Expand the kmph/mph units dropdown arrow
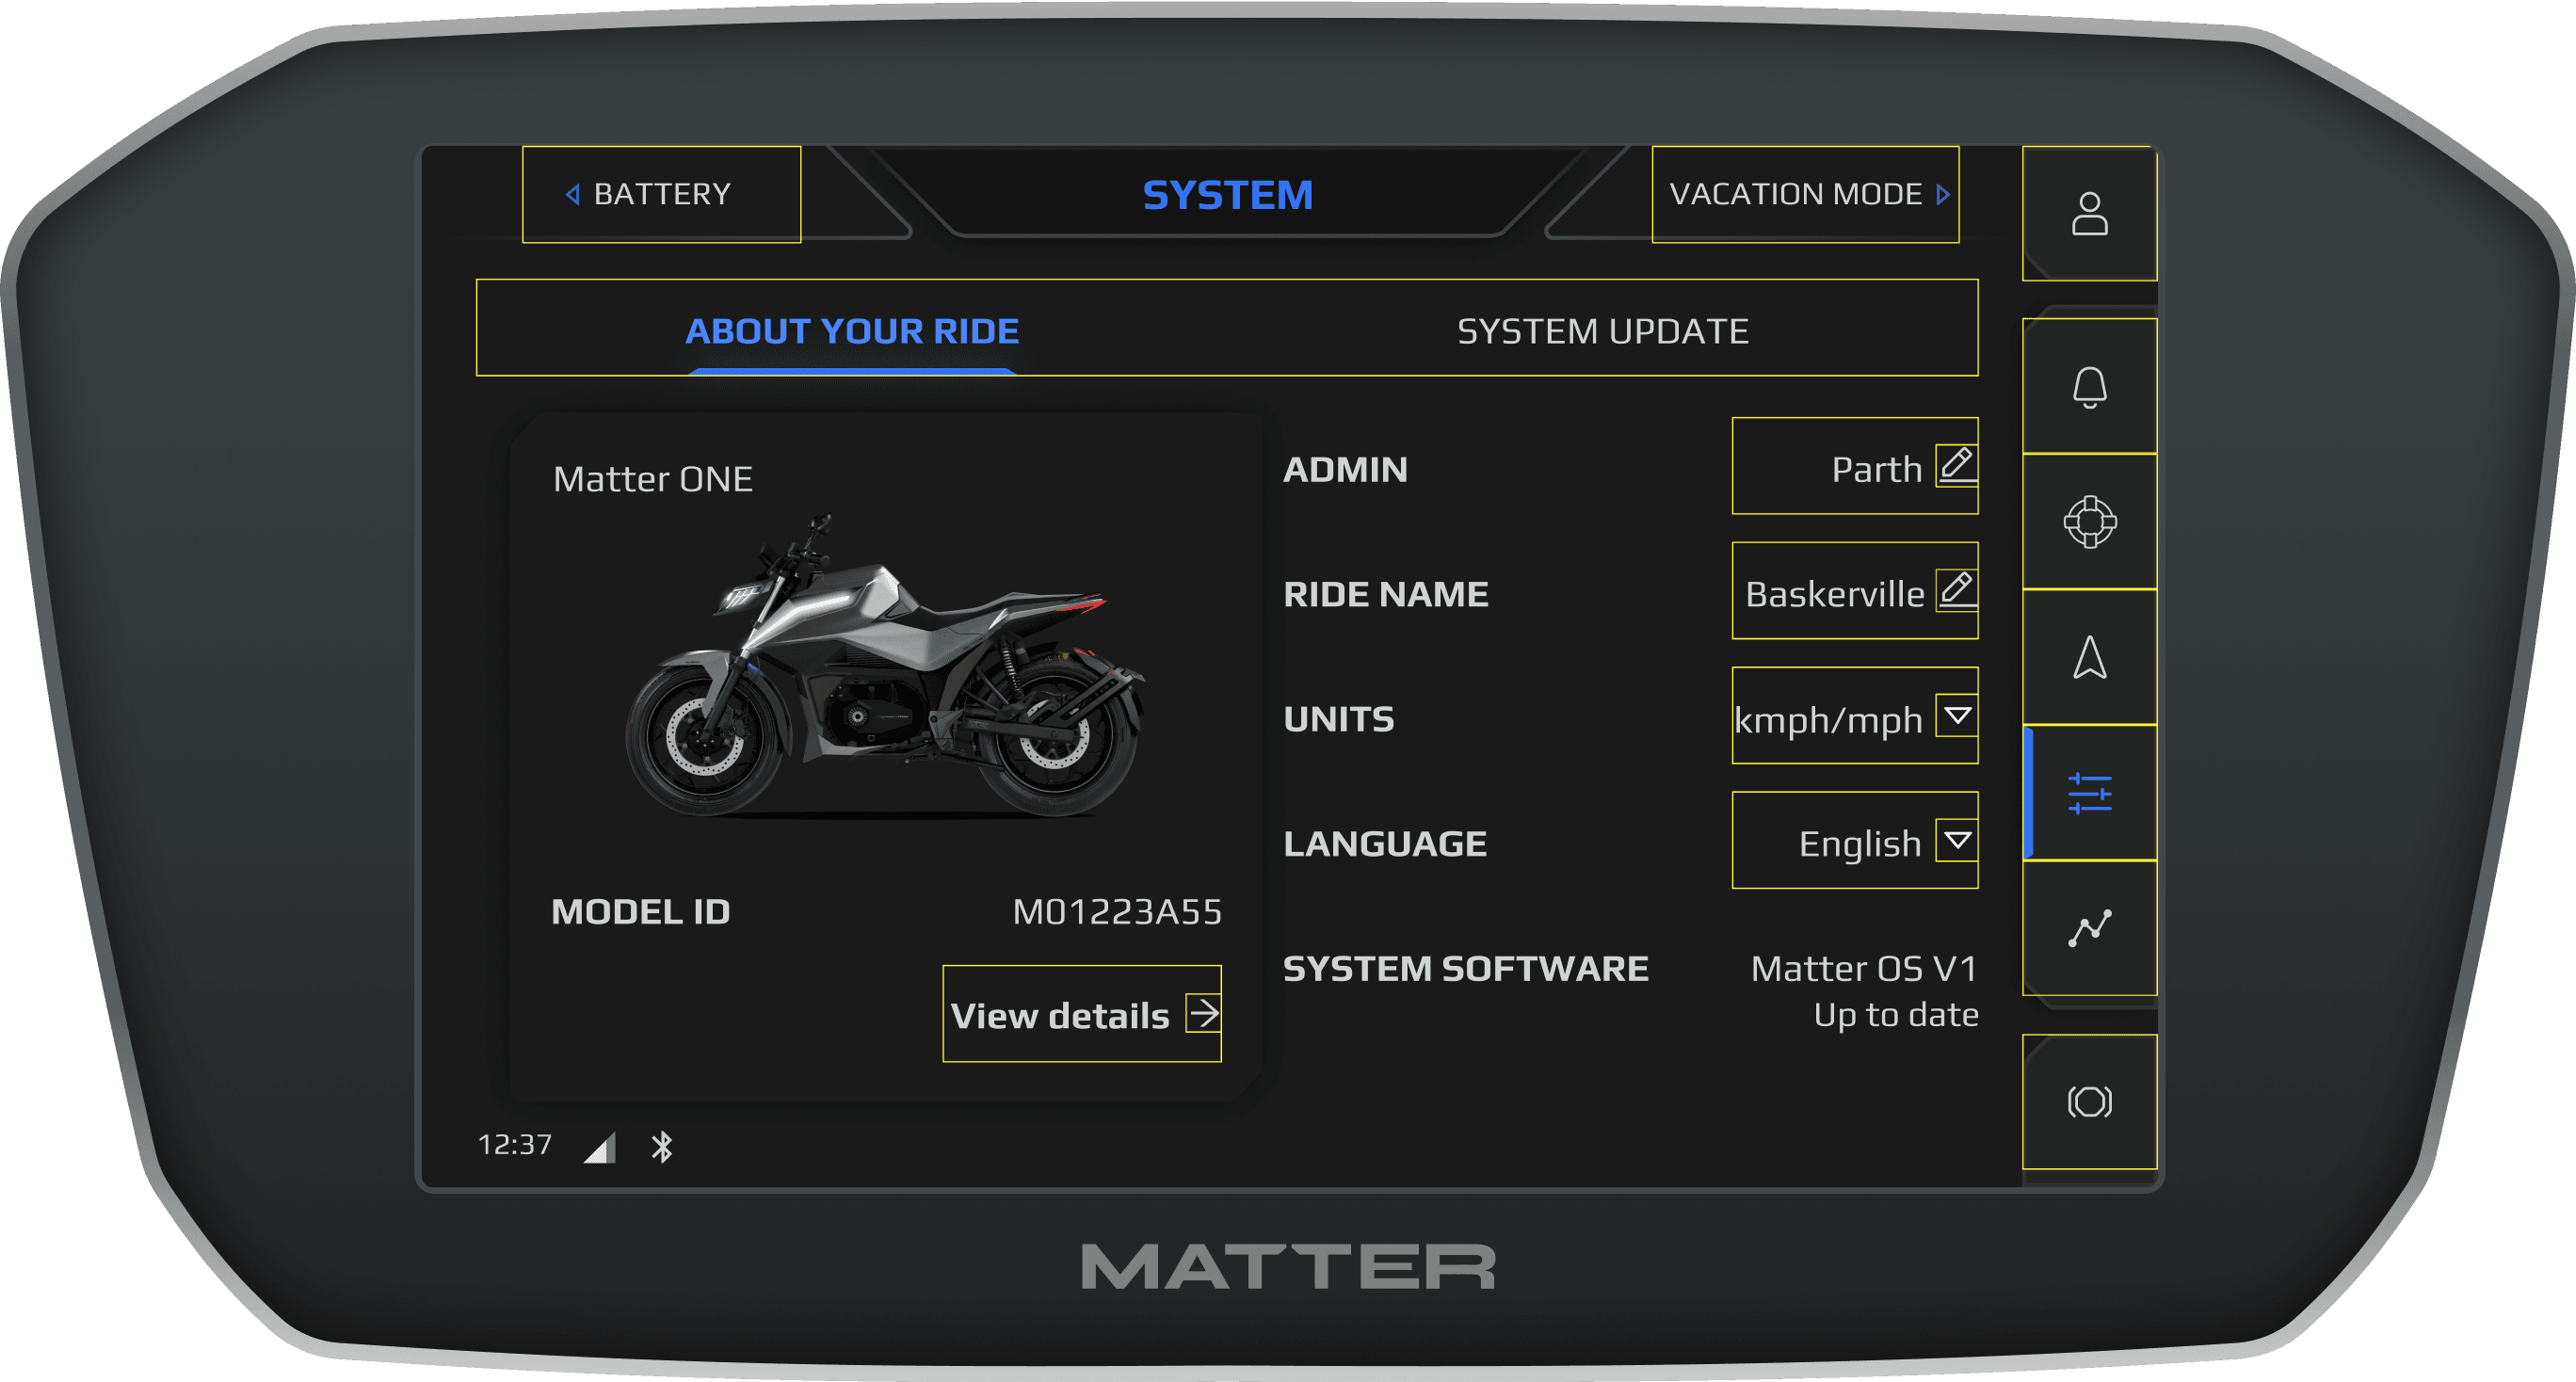This screenshot has width=2576, height=1382. tap(1957, 715)
